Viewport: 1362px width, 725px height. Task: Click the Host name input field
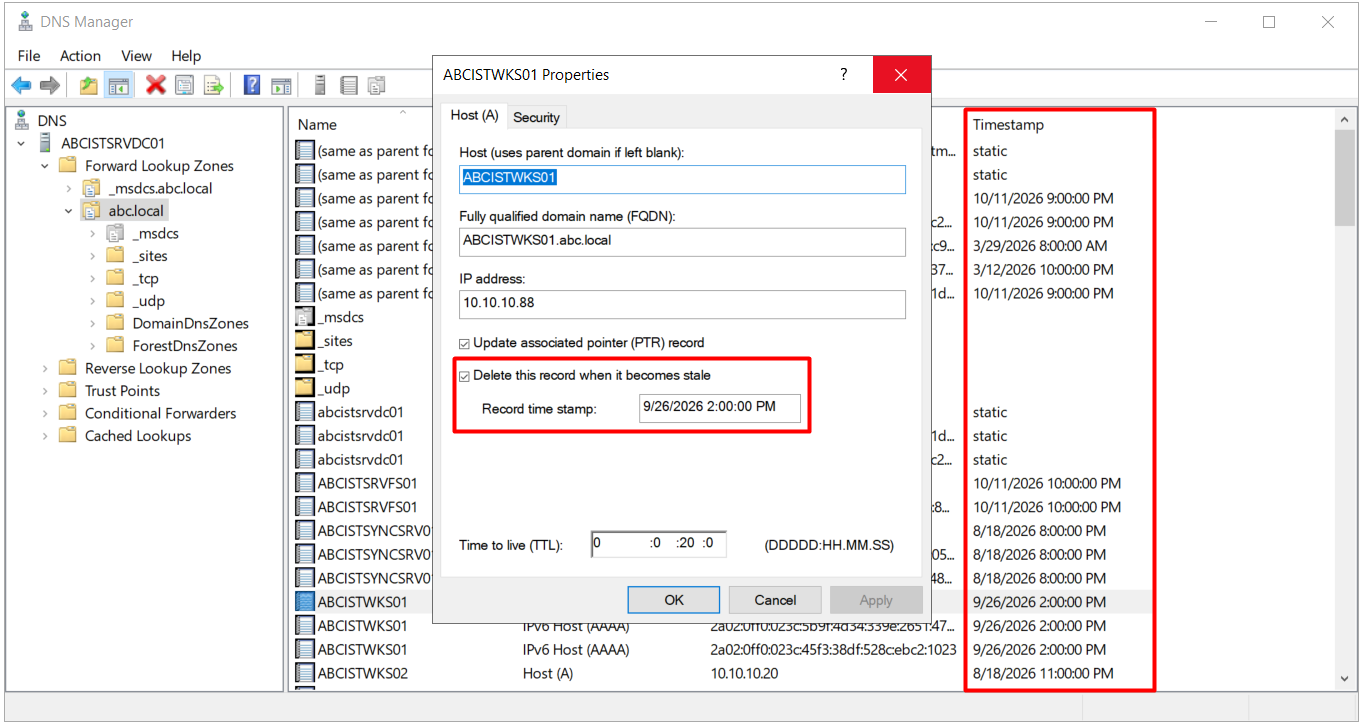pyautogui.click(x=682, y=179)
